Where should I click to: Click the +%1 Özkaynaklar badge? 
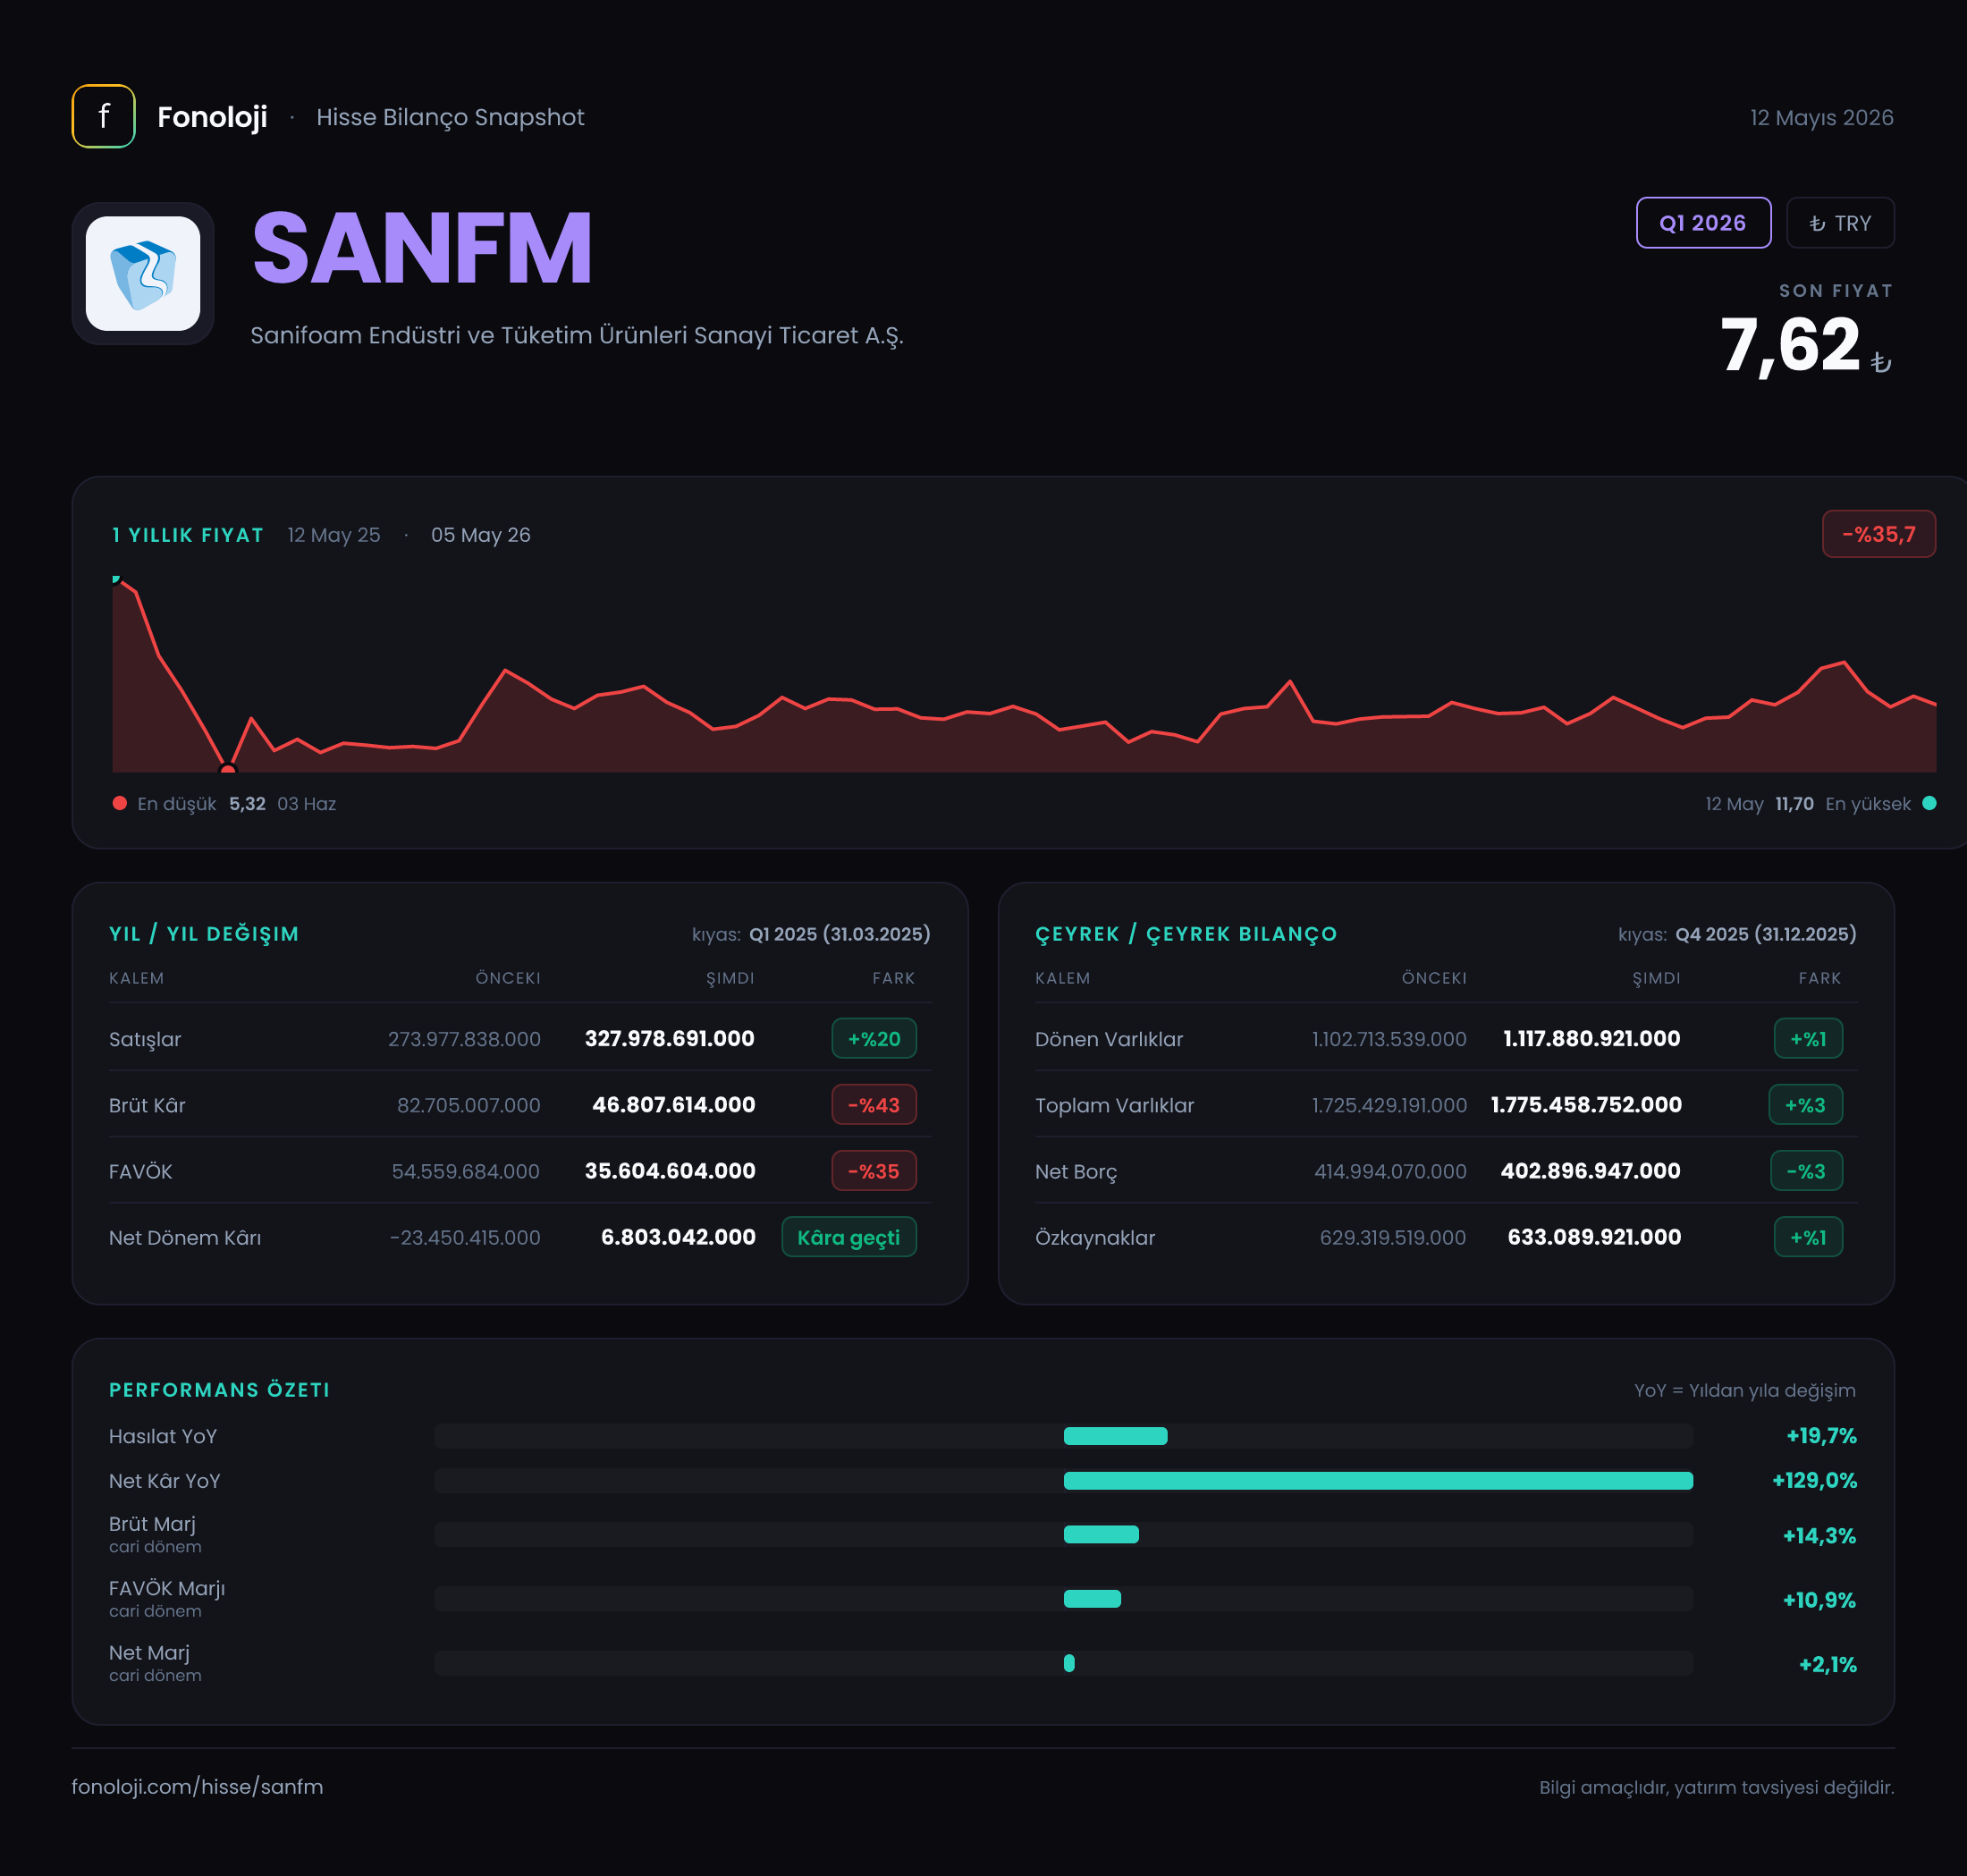pos(1808,1237)
